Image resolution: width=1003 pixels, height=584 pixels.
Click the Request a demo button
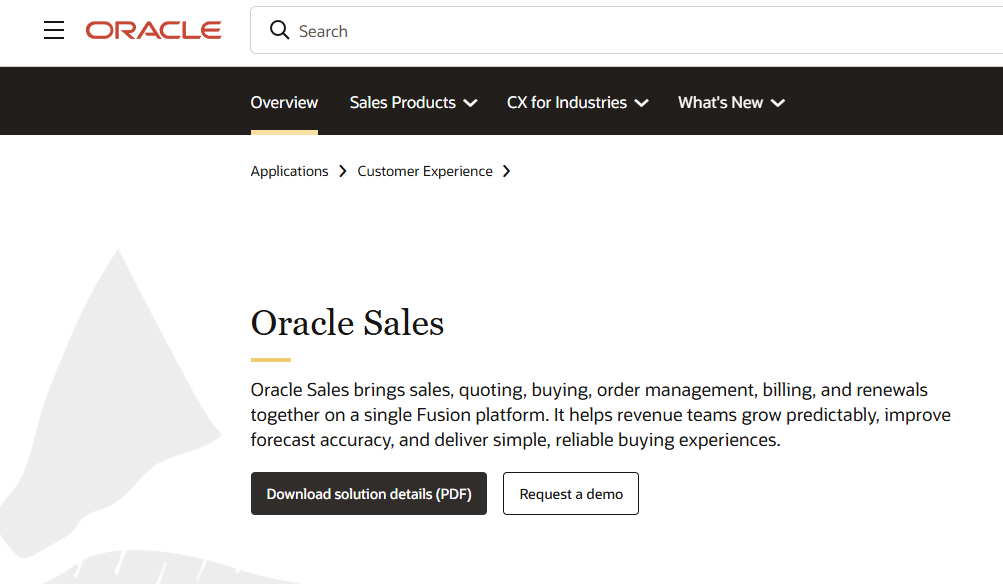coord(571,493)
